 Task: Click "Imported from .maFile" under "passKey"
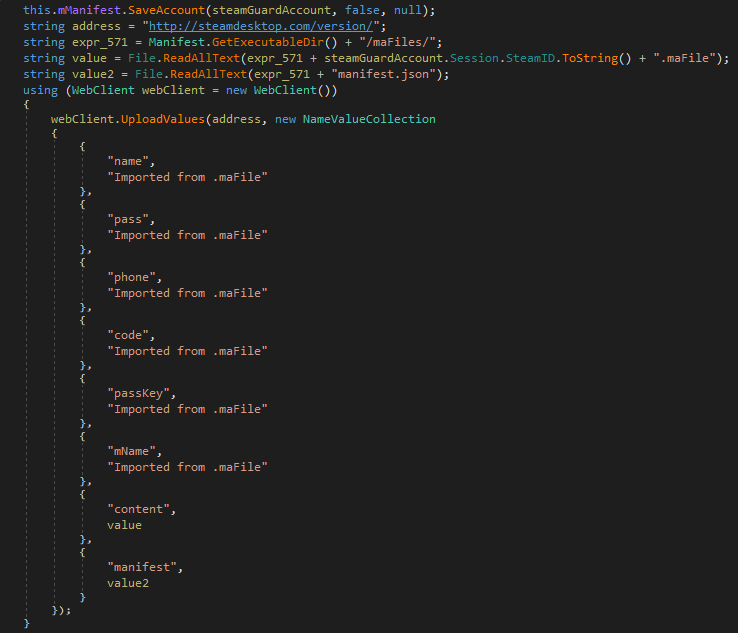click(187, 409)
